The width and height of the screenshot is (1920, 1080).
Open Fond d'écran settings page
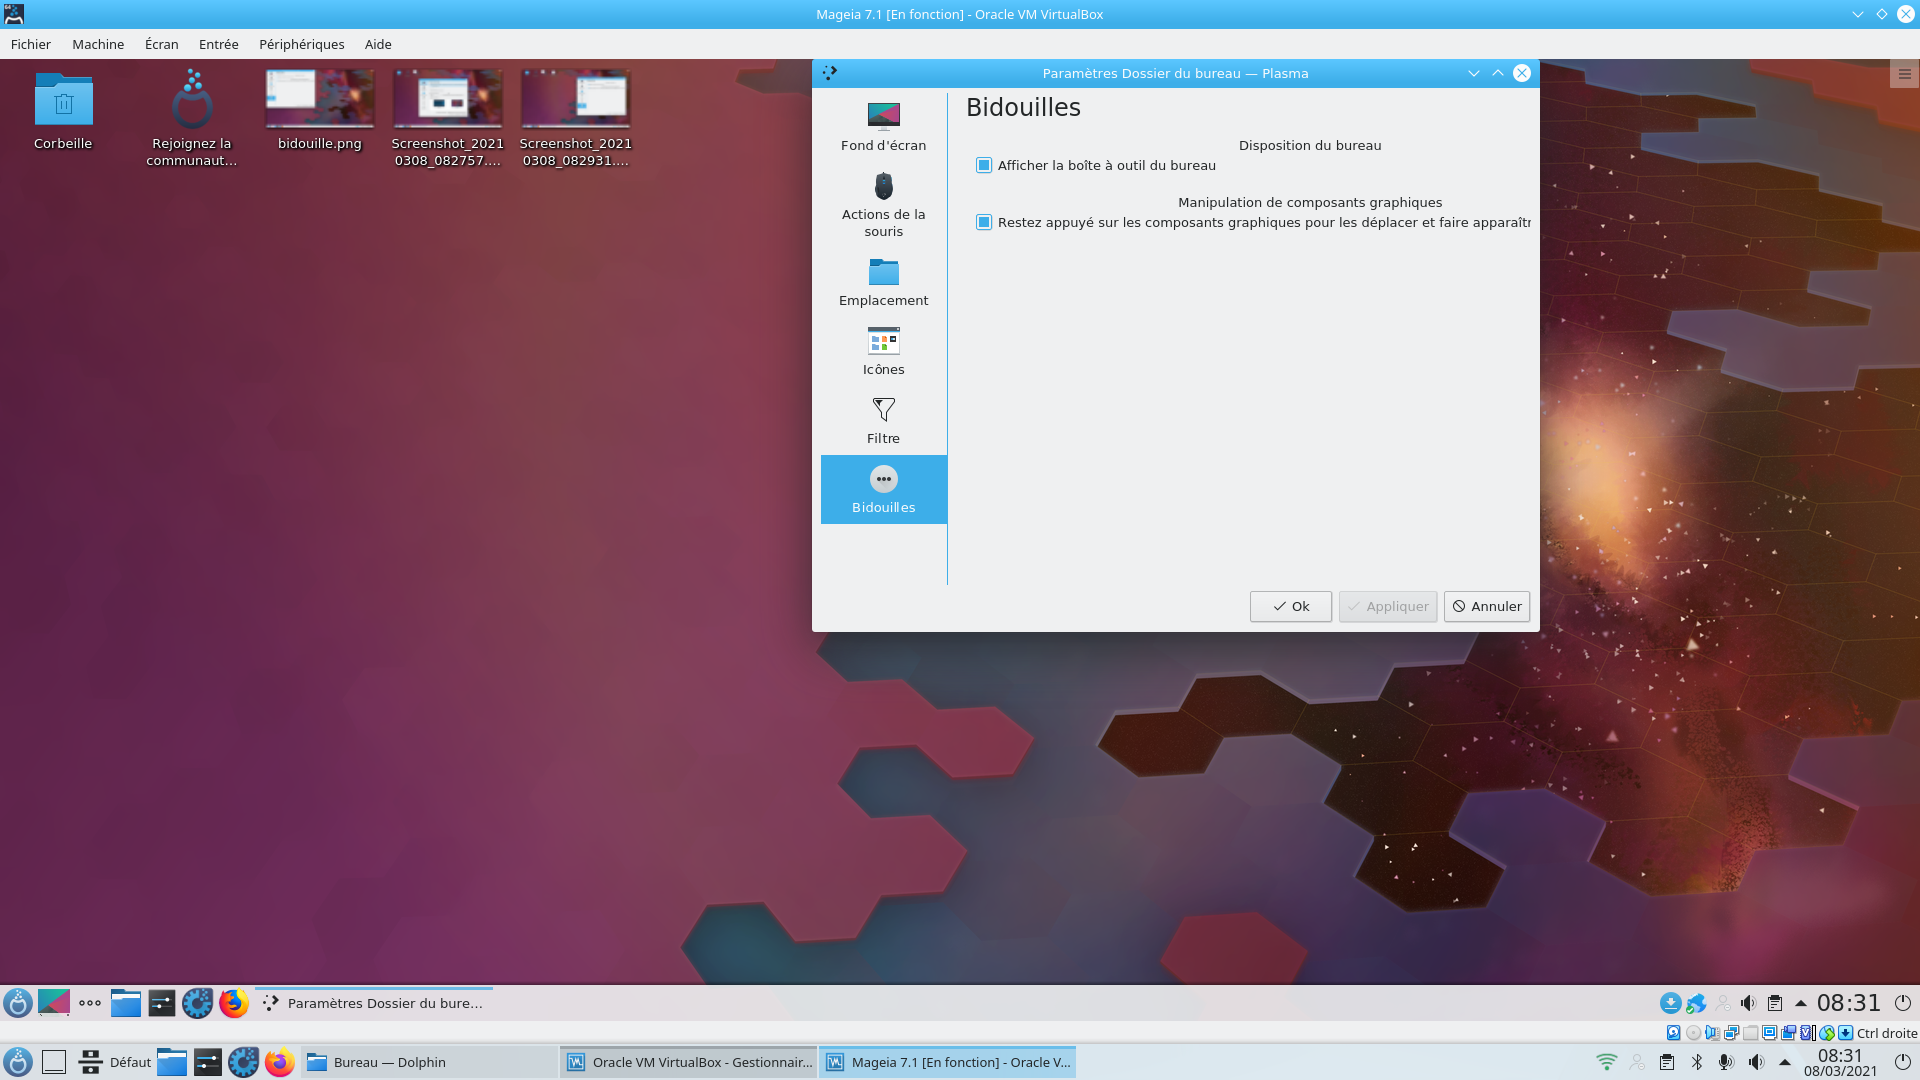click(883, 126)
